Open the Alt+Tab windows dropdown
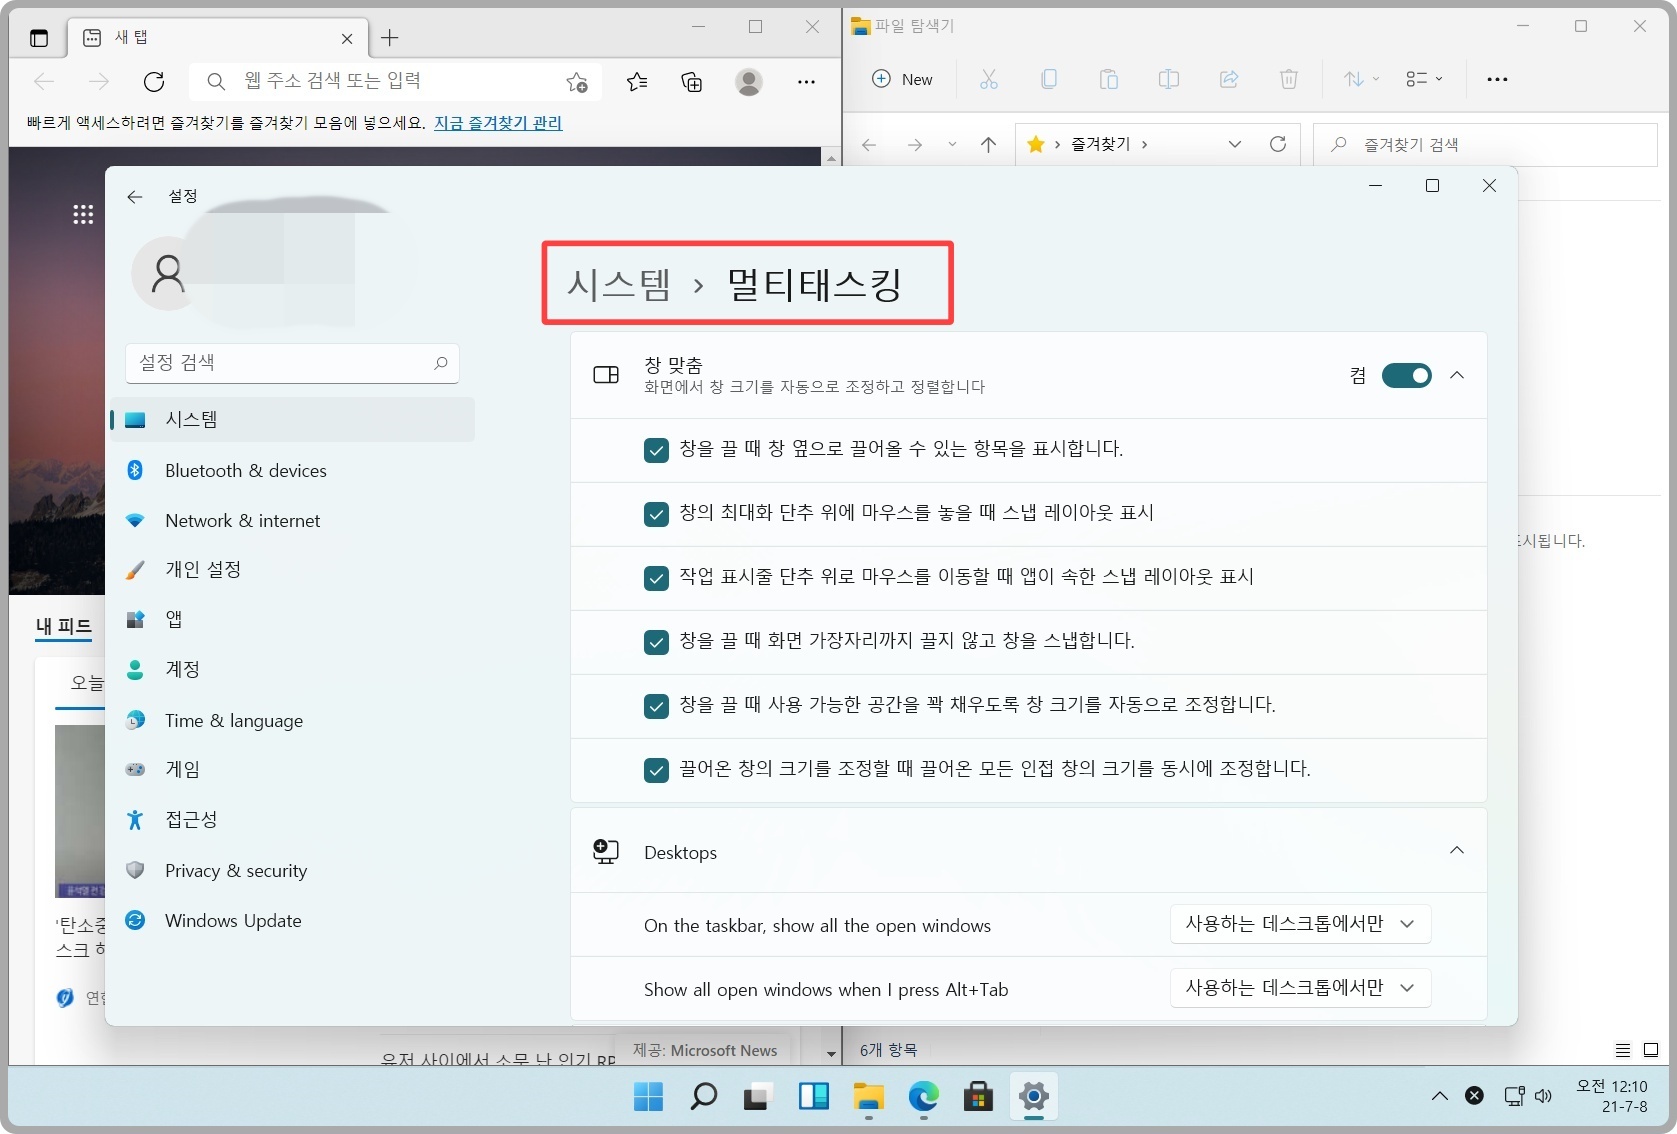 1299,988
